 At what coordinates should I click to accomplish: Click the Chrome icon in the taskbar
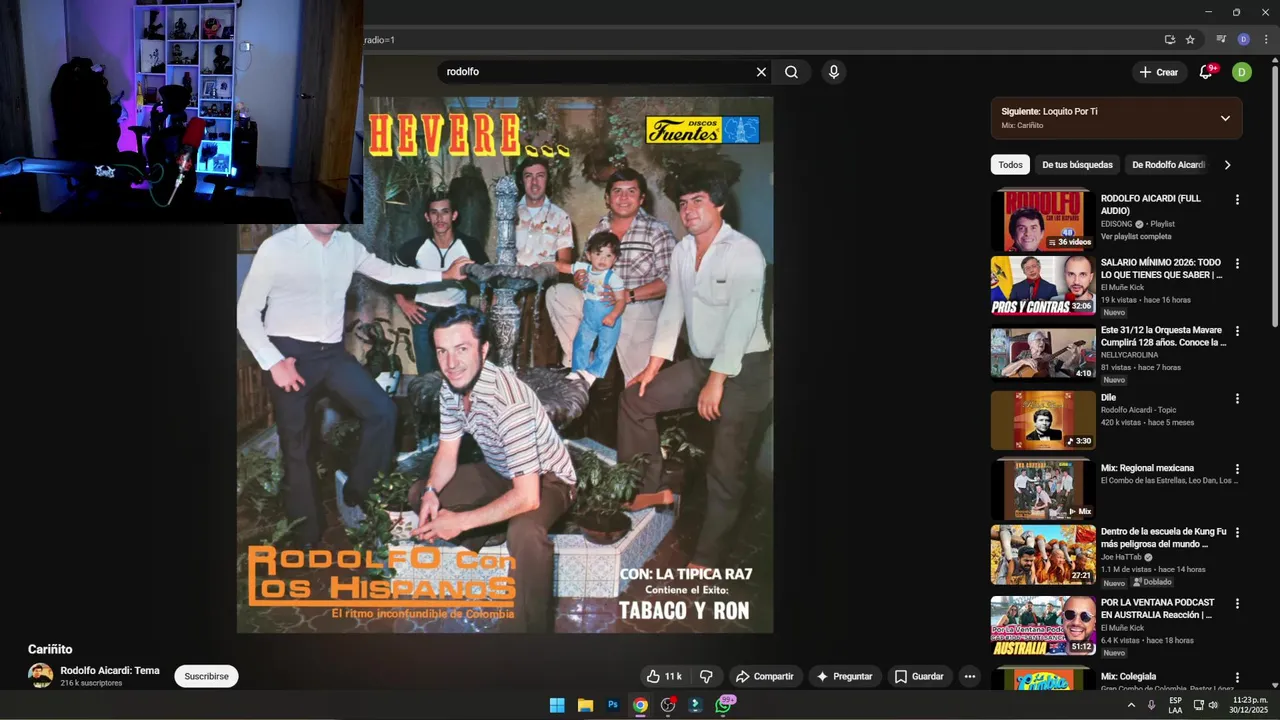click(x=640, y=705)
